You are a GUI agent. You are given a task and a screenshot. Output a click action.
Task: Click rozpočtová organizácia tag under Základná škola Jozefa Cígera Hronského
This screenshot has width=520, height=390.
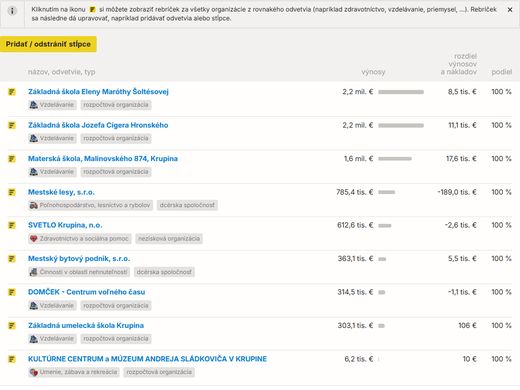tap(116, 138)
